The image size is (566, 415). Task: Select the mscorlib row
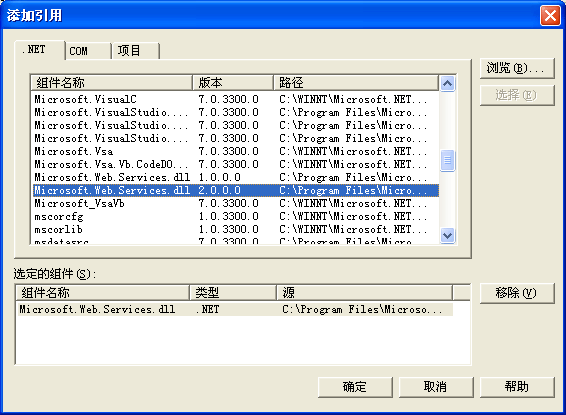tap(236, 229)
